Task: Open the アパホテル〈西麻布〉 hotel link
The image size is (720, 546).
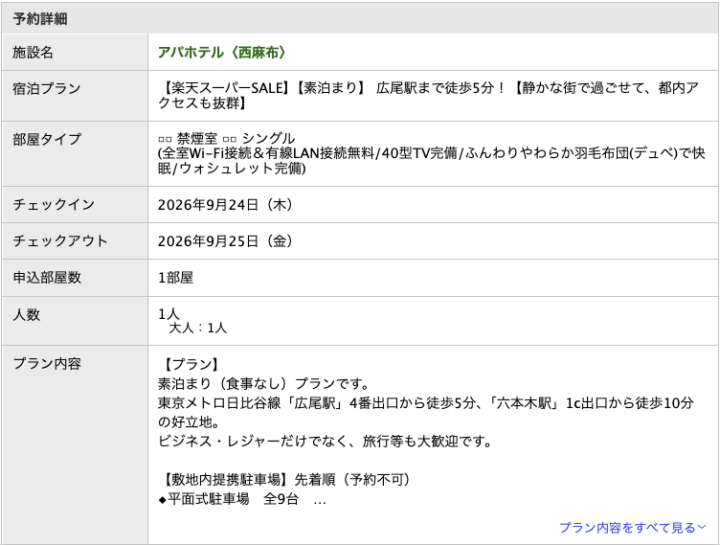Action: (x=222, y=52)
